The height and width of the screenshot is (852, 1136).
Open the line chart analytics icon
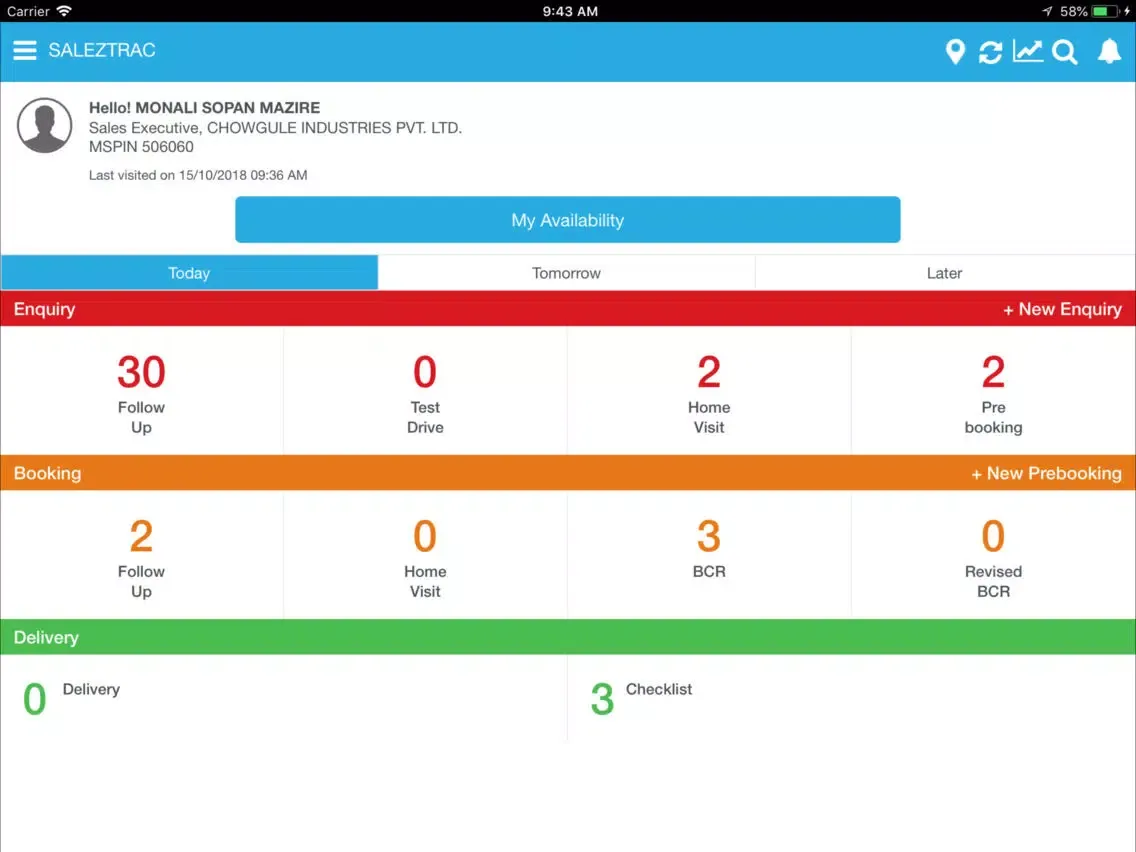[x=1028, y=51]
